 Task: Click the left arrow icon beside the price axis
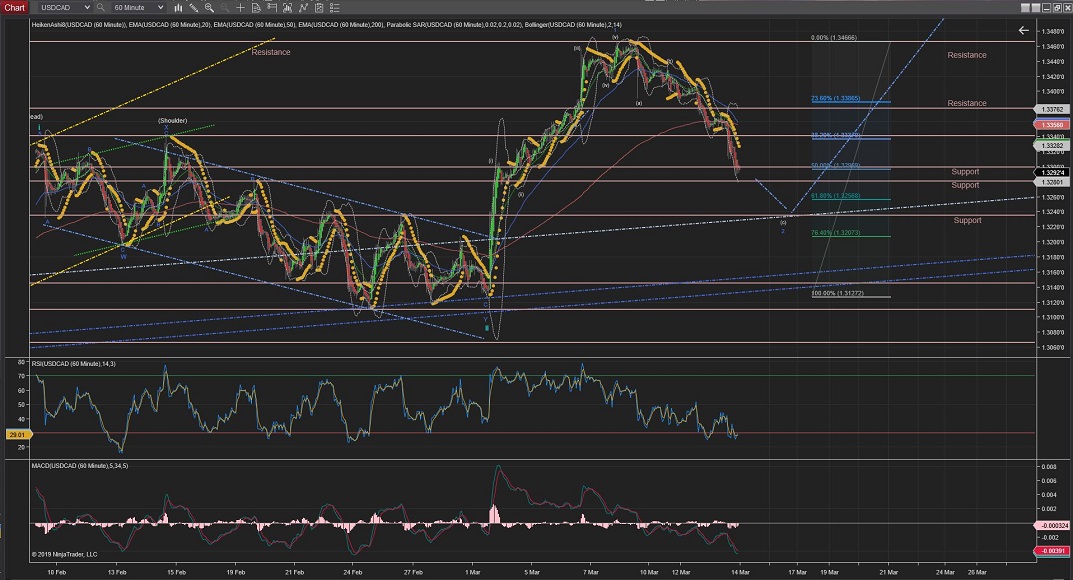[x=1024, y=30]
